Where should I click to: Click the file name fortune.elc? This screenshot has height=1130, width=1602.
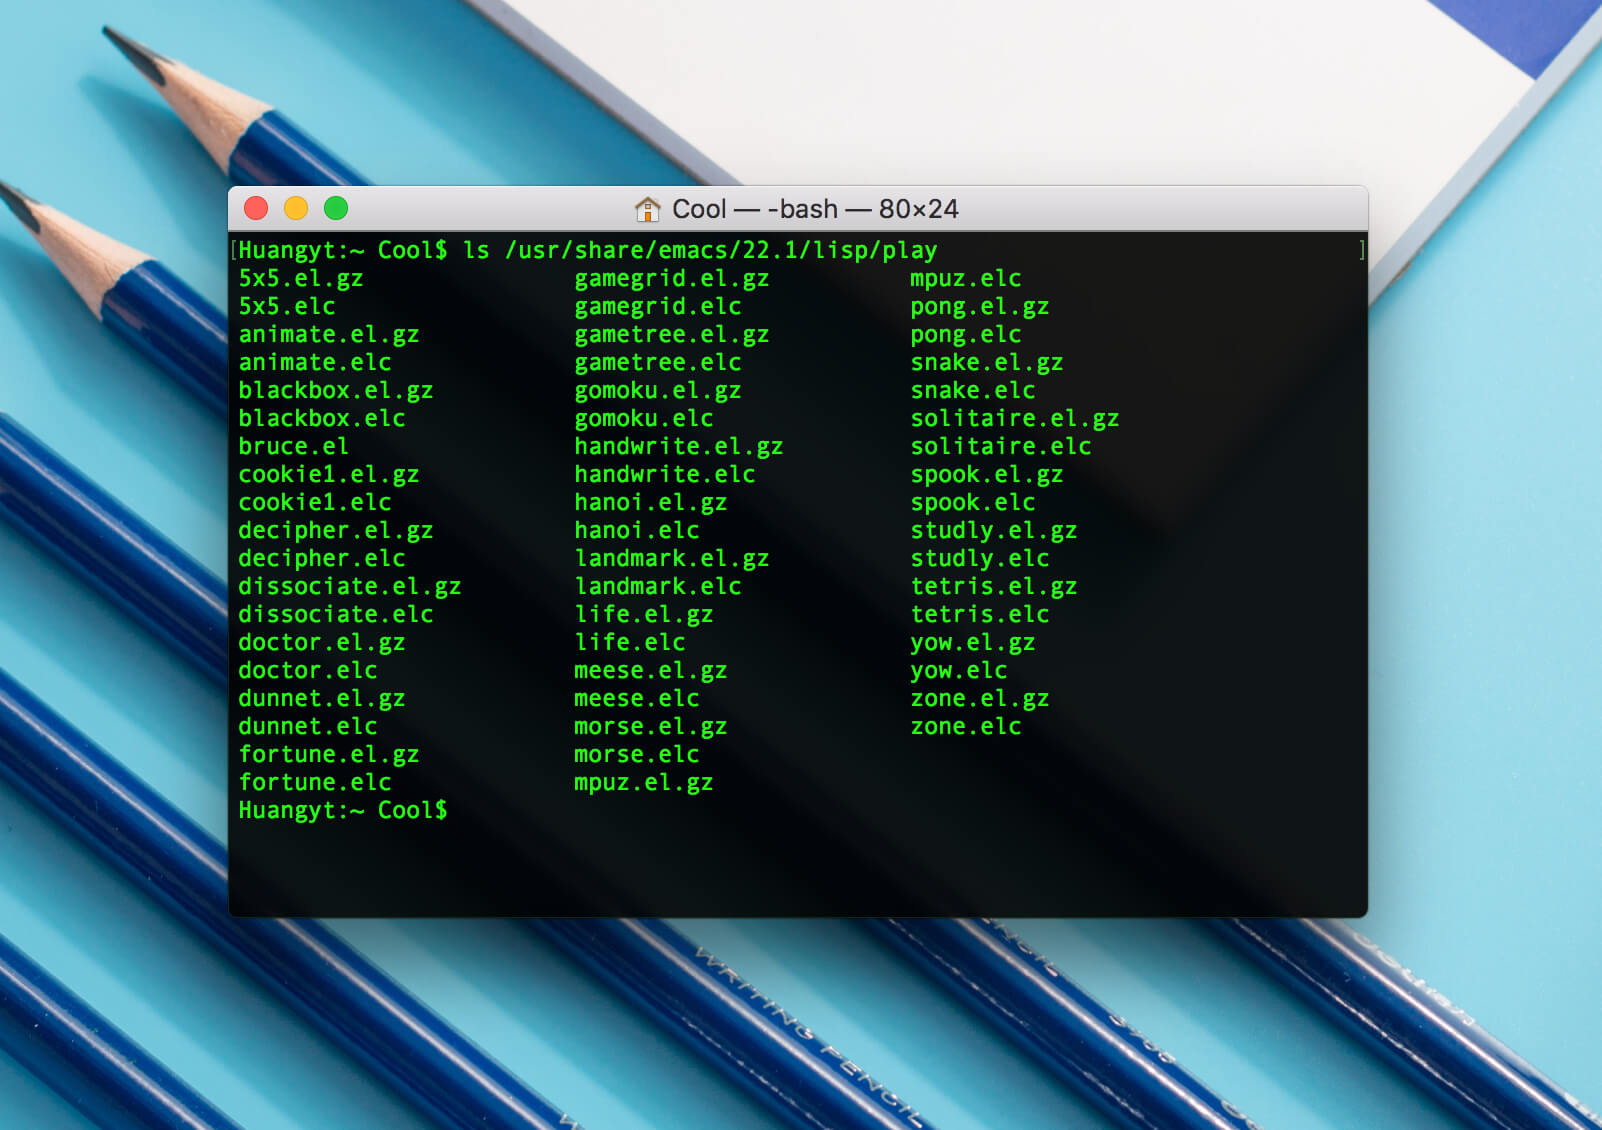[315, 782]
